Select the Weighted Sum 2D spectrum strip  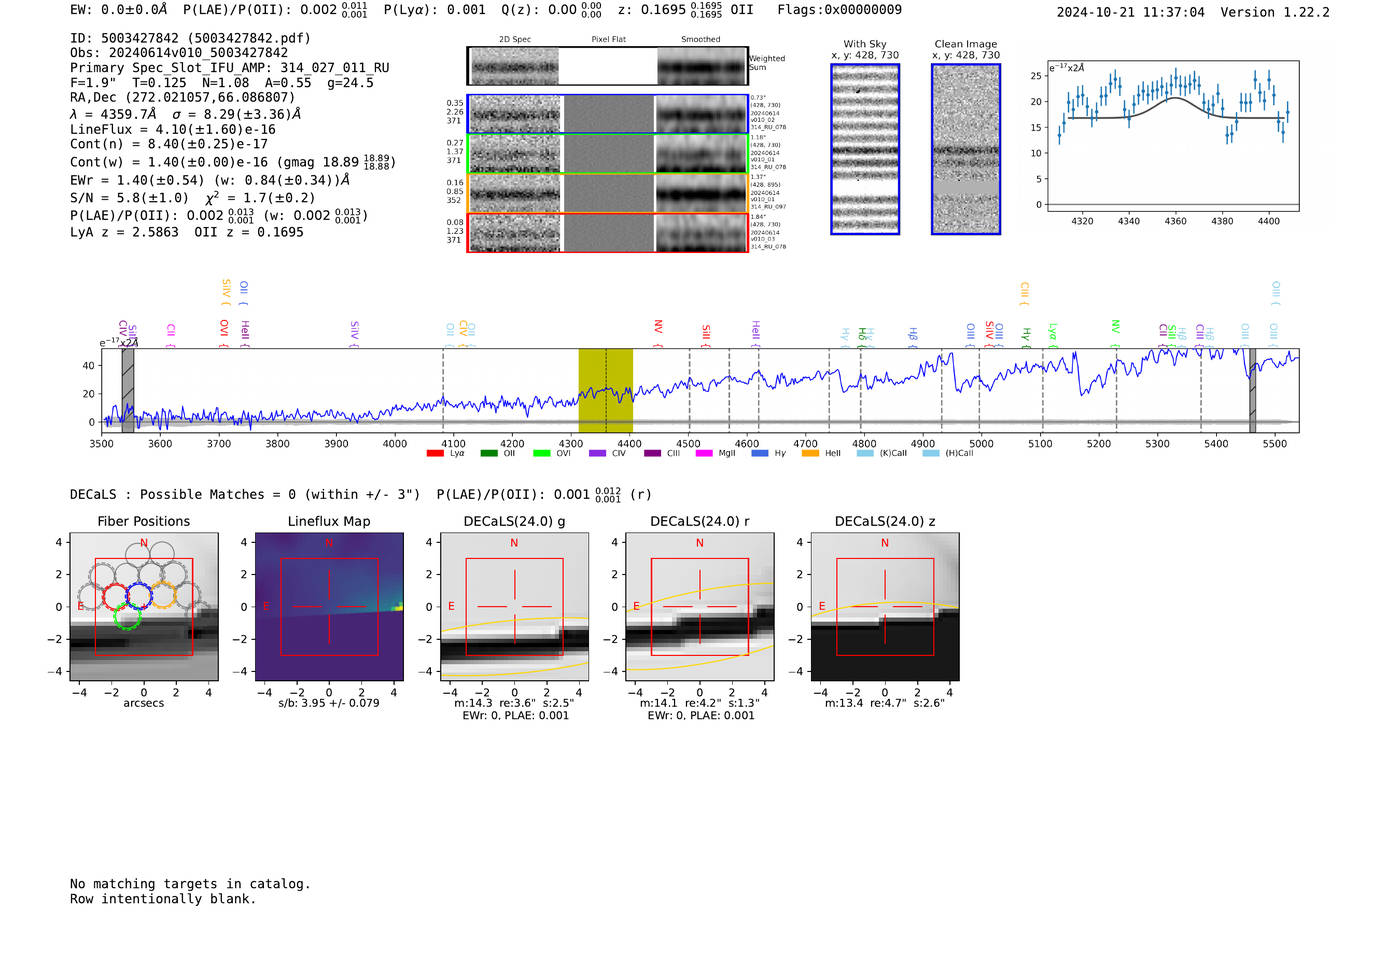tap(607, 66)
